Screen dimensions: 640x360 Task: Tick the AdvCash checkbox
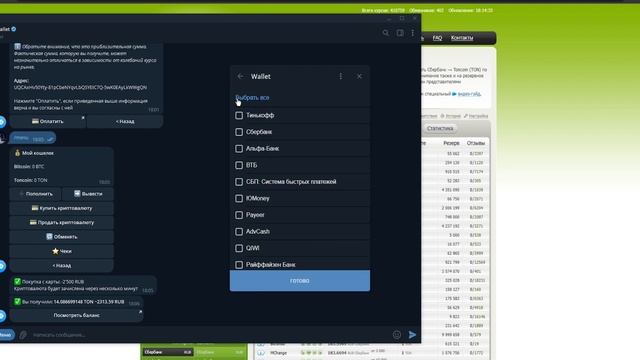coord(239,231)
